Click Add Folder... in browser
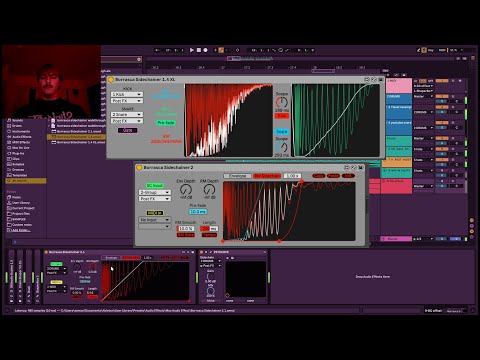The image size is (480, 360). point(19,230)
